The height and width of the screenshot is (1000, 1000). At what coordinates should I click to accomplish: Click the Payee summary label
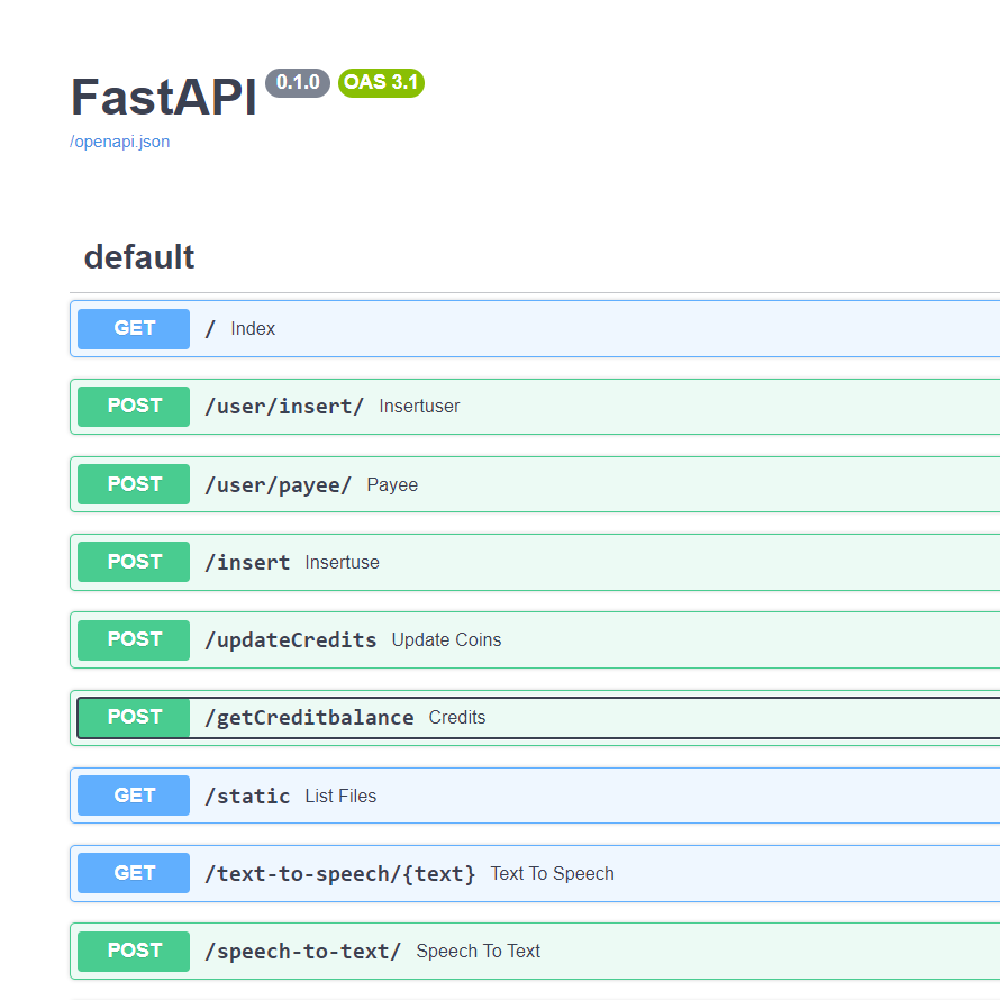(392, 485)
